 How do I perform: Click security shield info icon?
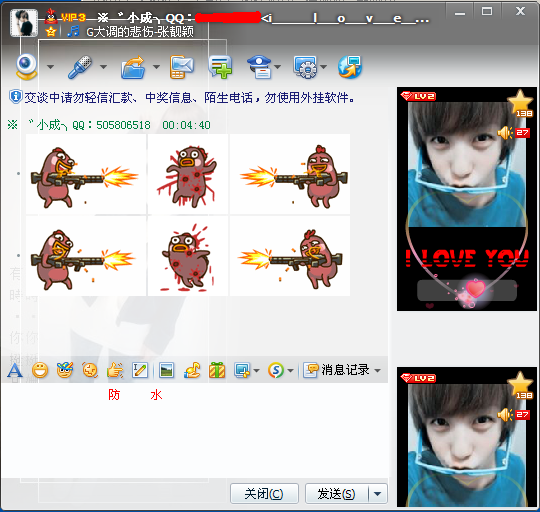(15, 97)
